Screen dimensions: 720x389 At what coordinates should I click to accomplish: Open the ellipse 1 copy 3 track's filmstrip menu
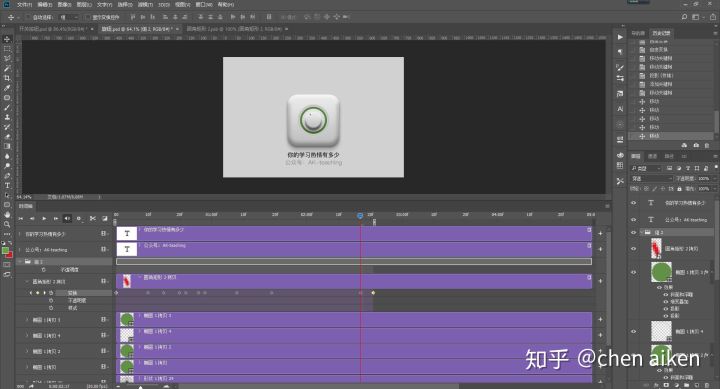click(104, 320)
